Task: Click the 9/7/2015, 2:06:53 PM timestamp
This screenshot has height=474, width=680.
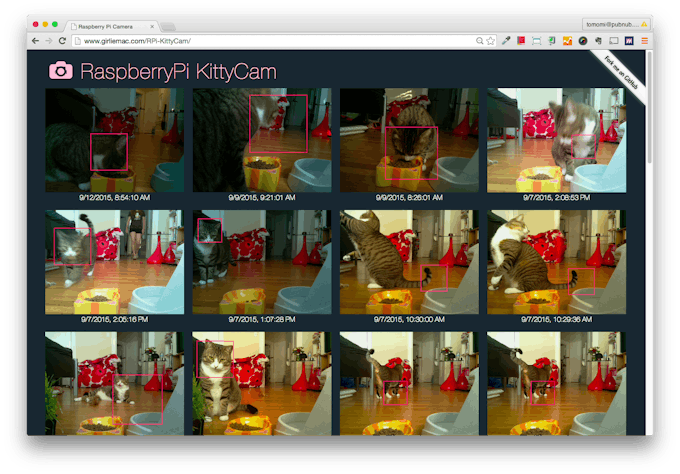Action: click(x=556, y=198)
